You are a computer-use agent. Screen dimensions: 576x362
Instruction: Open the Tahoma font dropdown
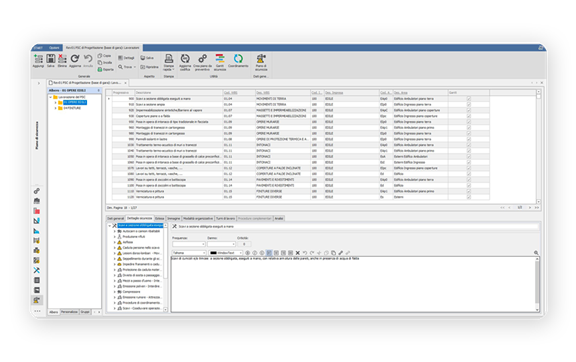pyautogui.click(x=189, y=253)
